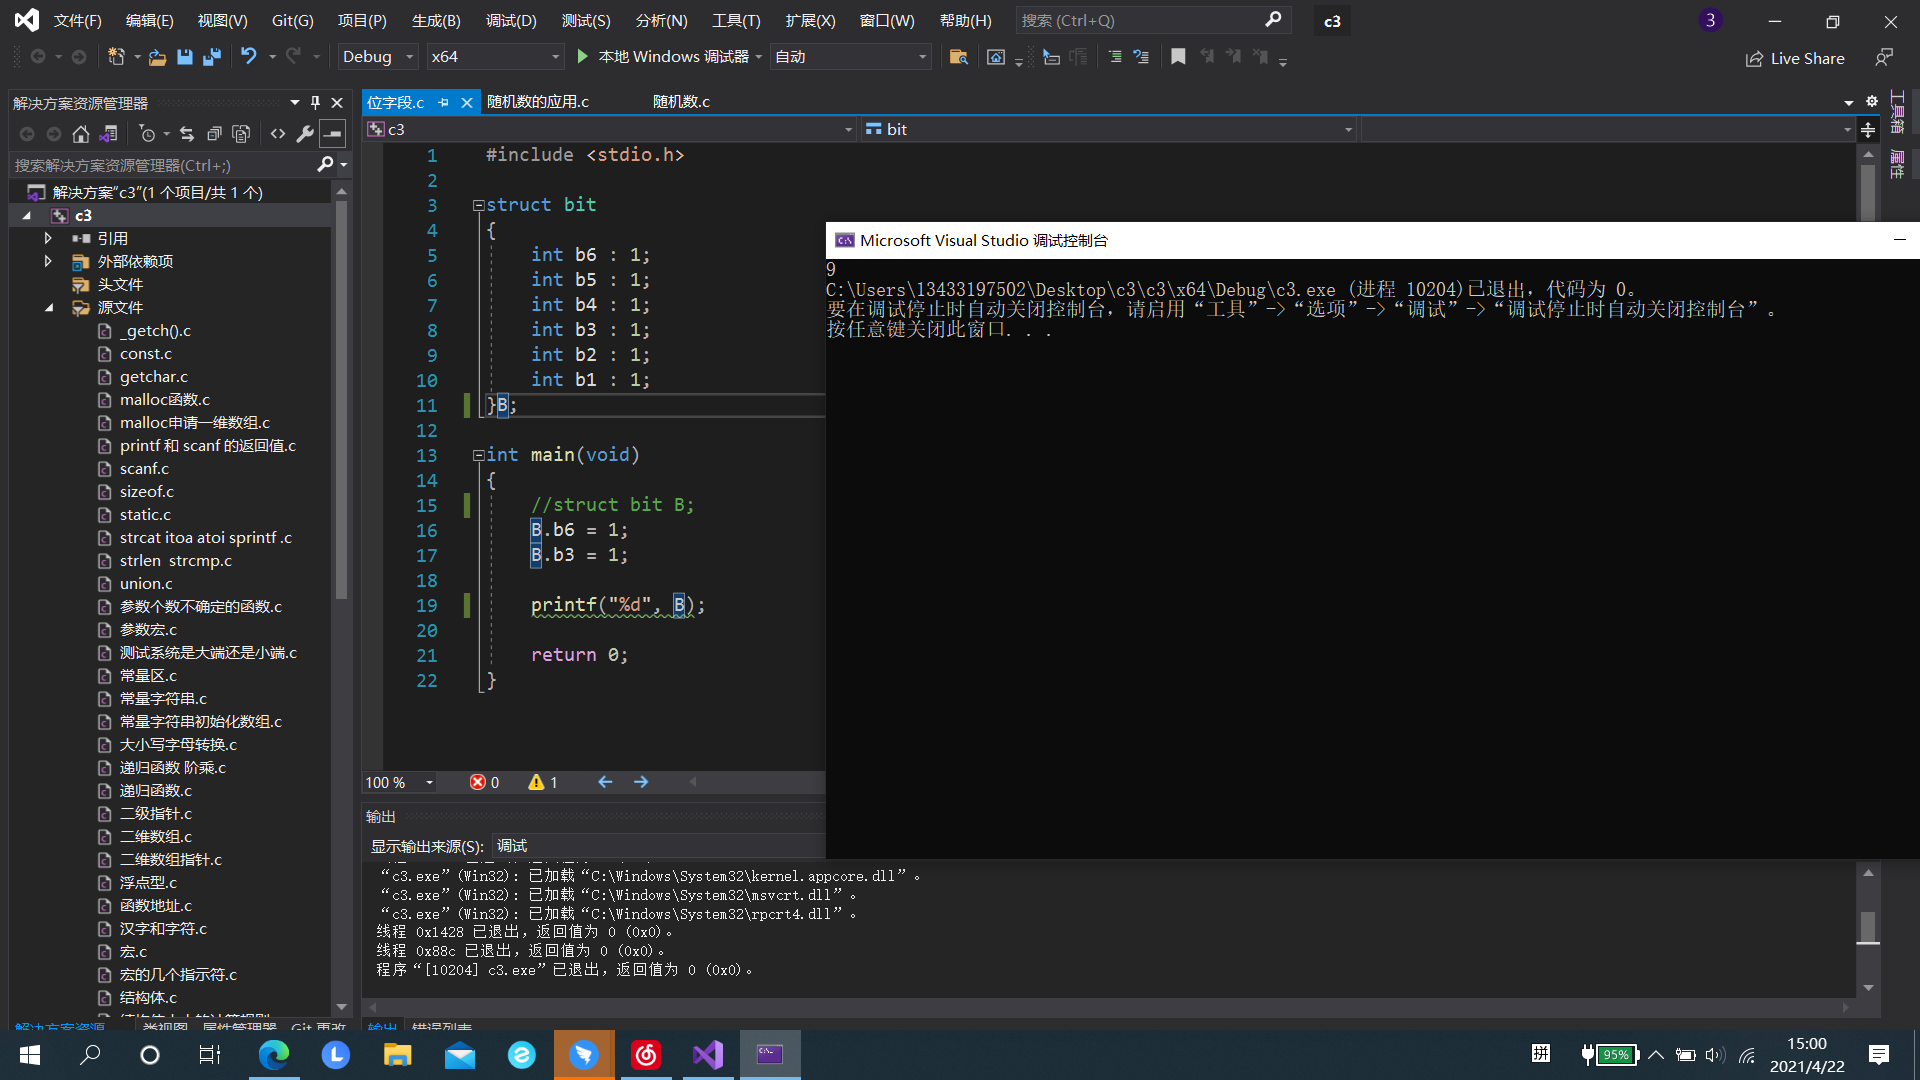Toggle the preview selected items button
This screenshot has height=1080, width=1920.
tap(333, 133)
